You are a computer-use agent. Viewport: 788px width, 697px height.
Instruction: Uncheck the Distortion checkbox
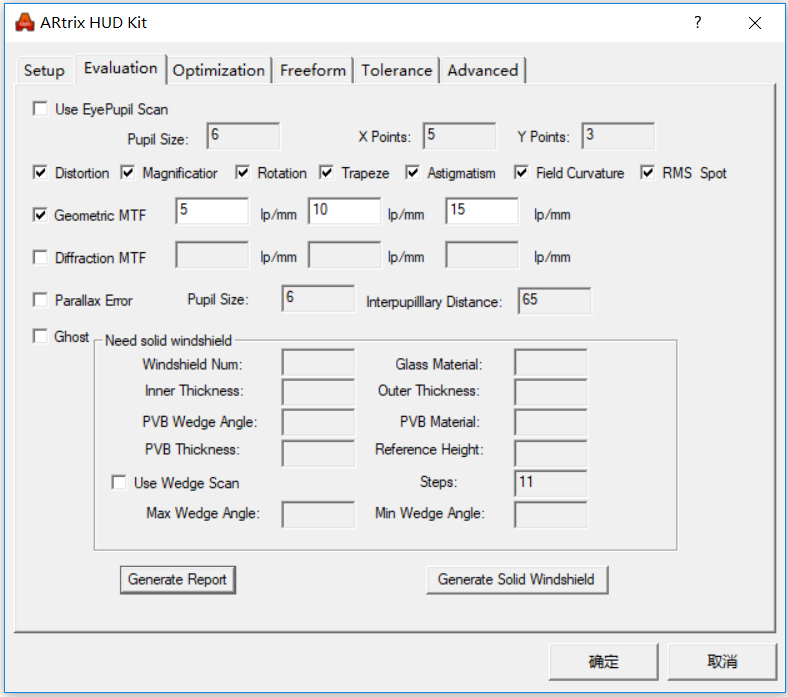[40, 173]
